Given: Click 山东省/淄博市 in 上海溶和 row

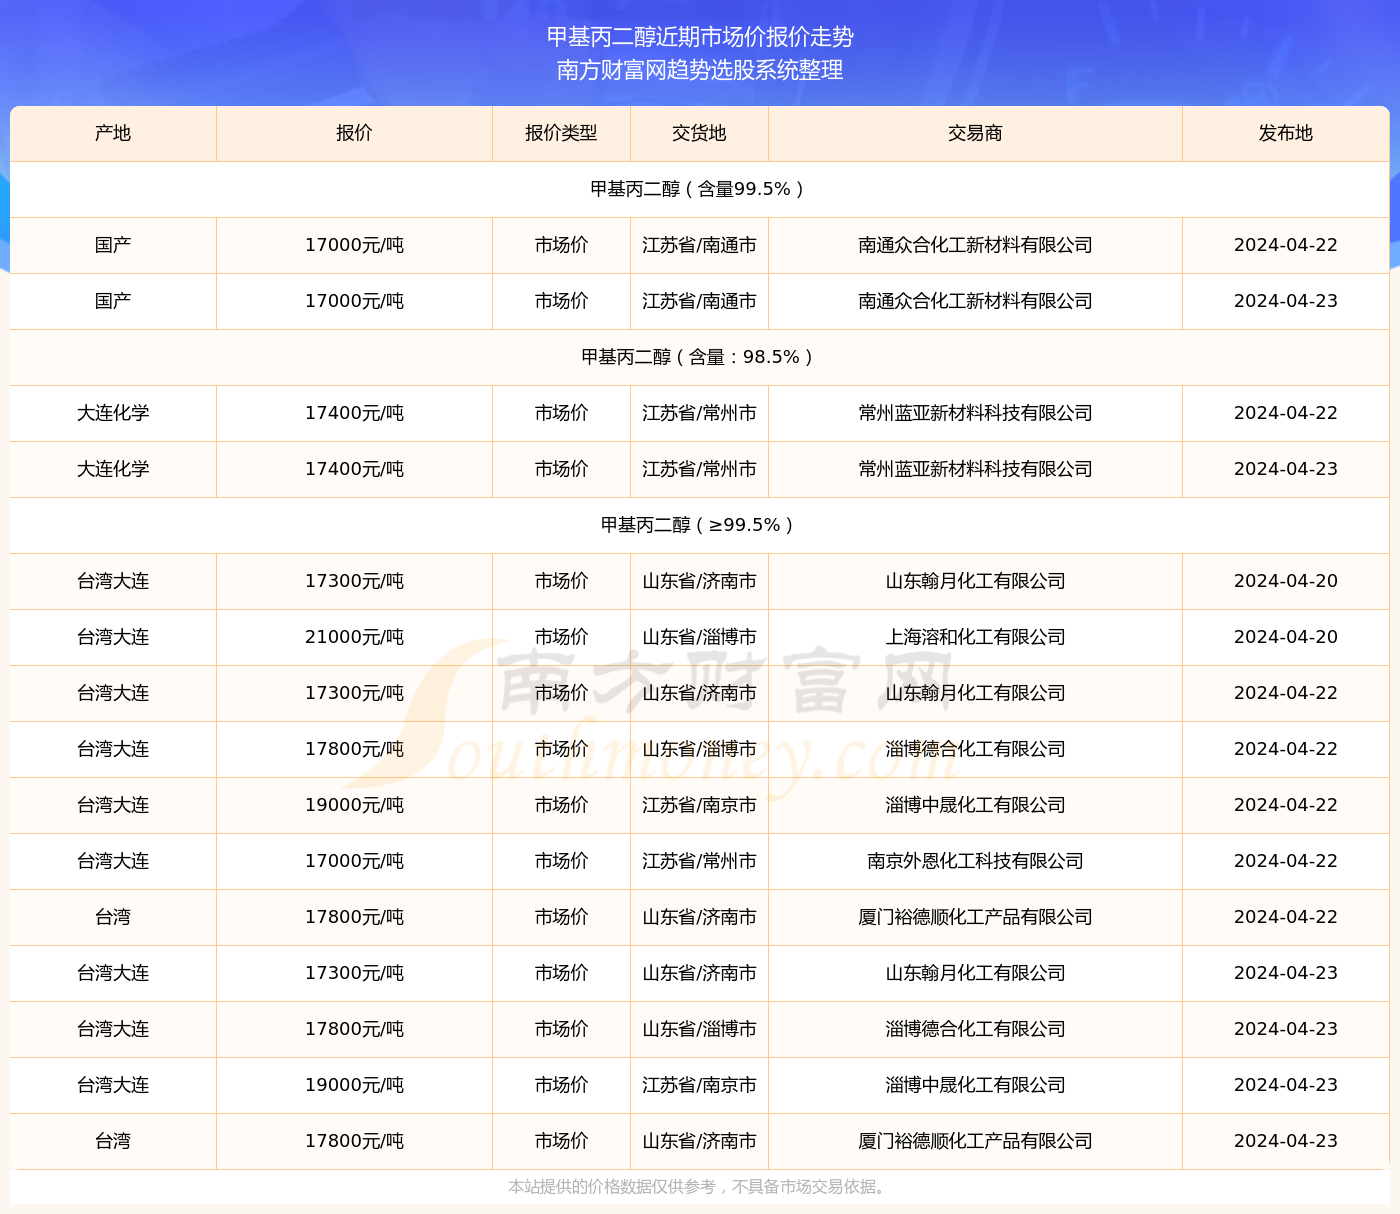Looking at the screenshot, I should 699,637.
